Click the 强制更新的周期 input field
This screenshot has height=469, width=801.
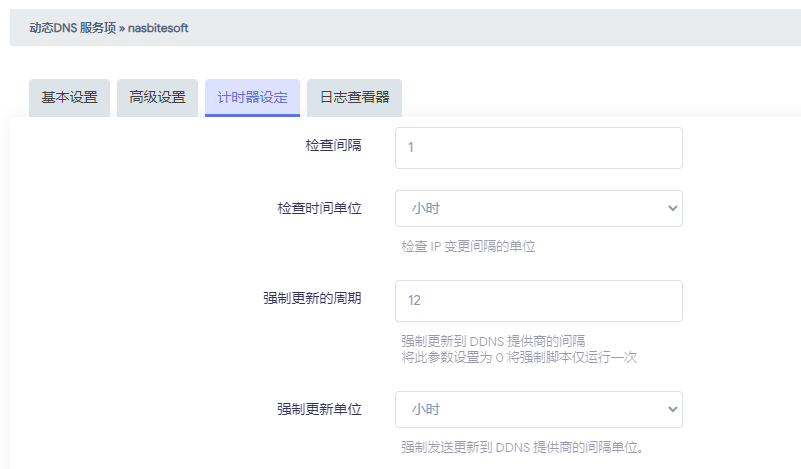539,301
